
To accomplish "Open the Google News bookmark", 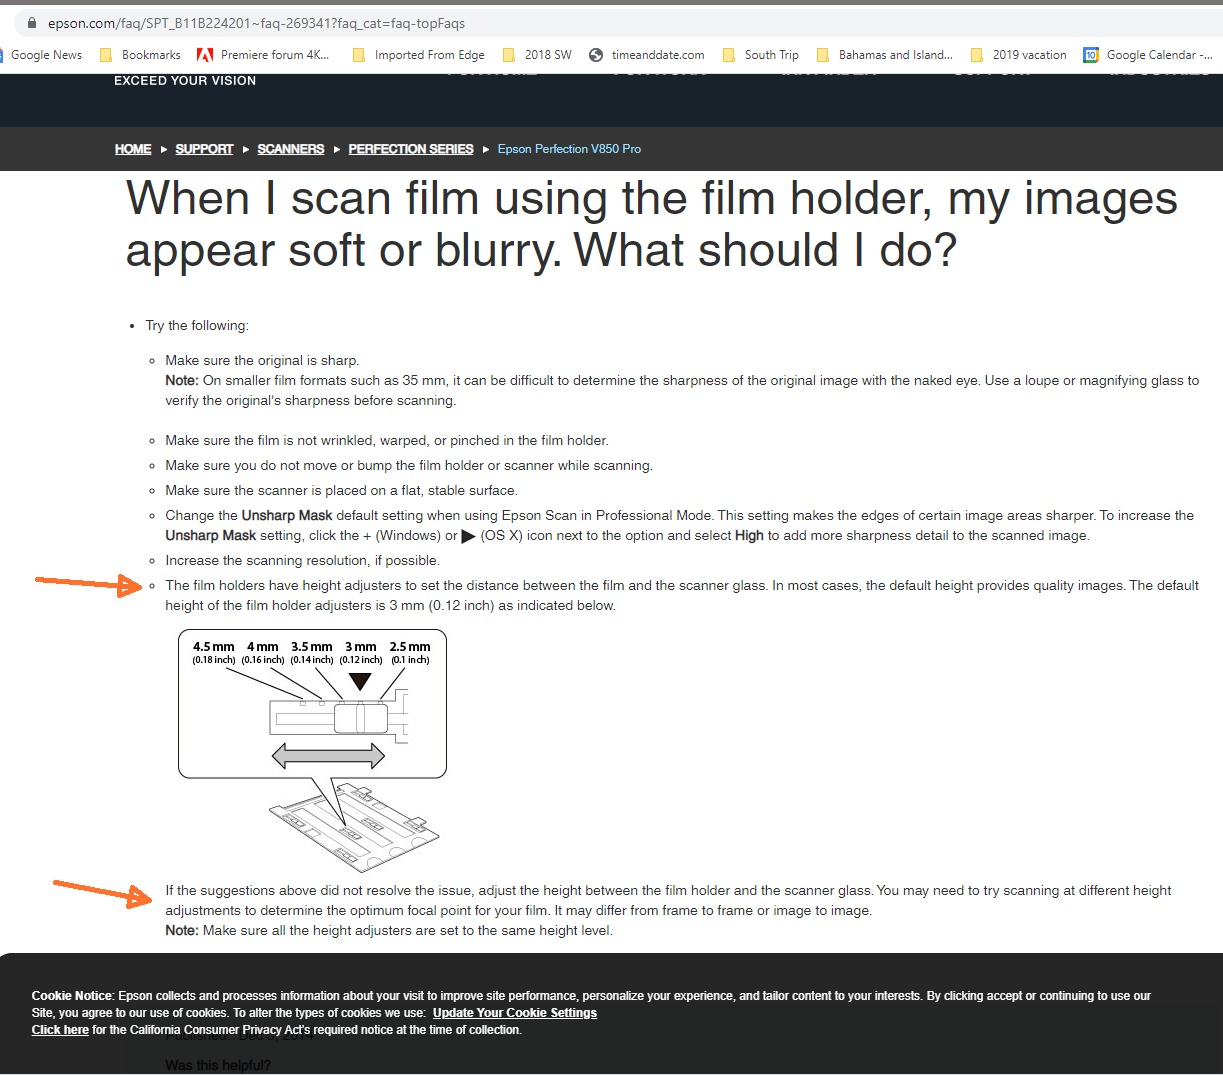I will tap(45, 55).
